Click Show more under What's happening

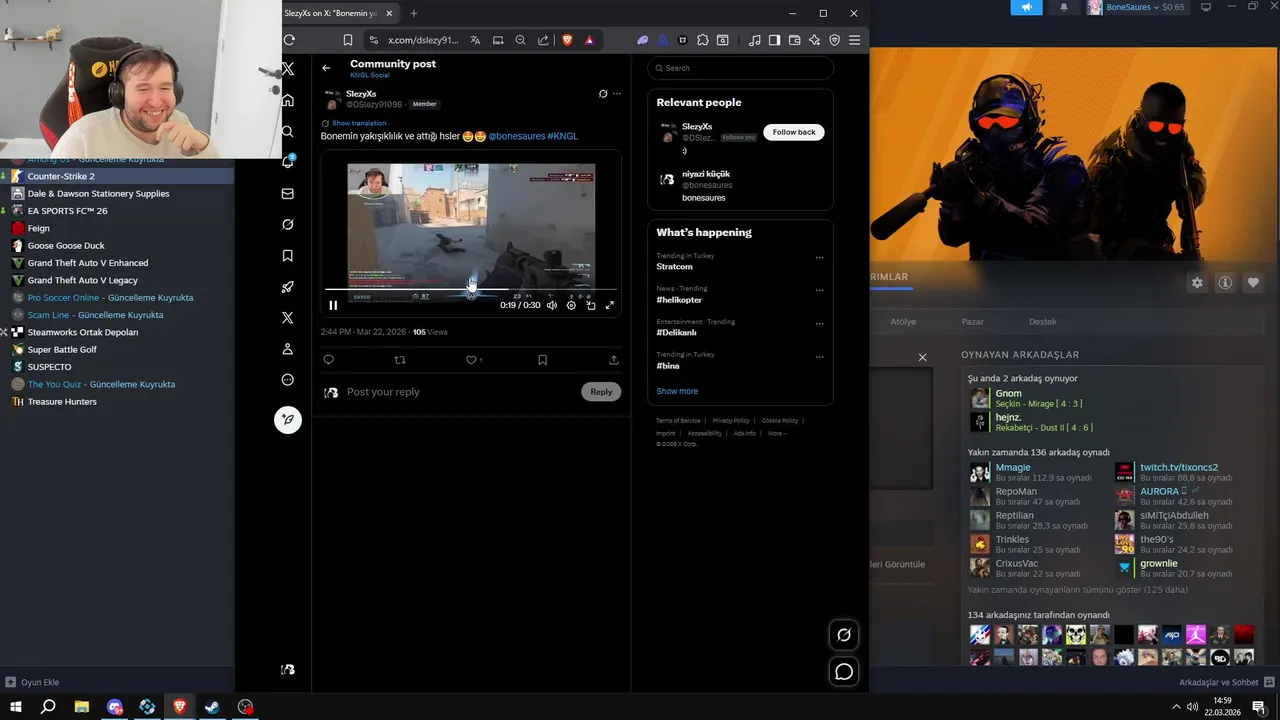(677, 391)
